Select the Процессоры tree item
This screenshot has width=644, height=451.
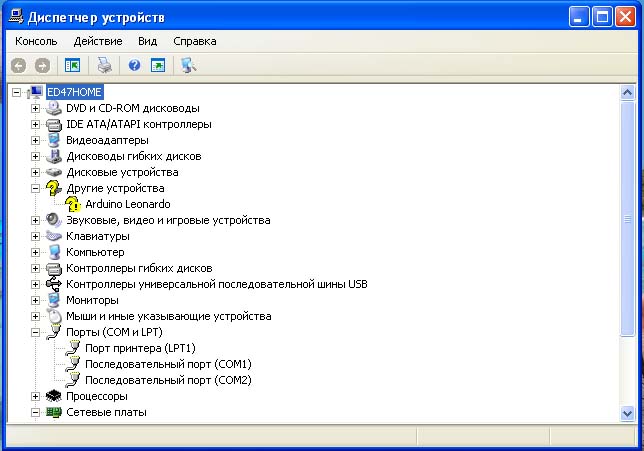click(x=96, y=396)
